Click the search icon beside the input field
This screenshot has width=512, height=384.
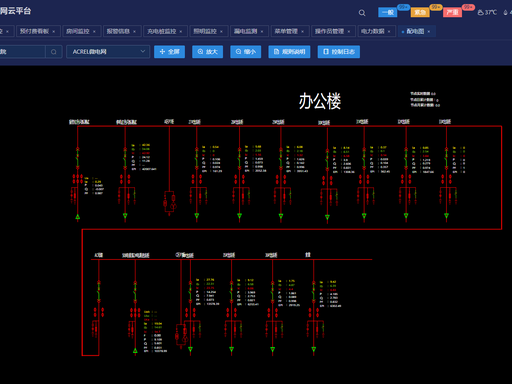(x=54, y=52)
